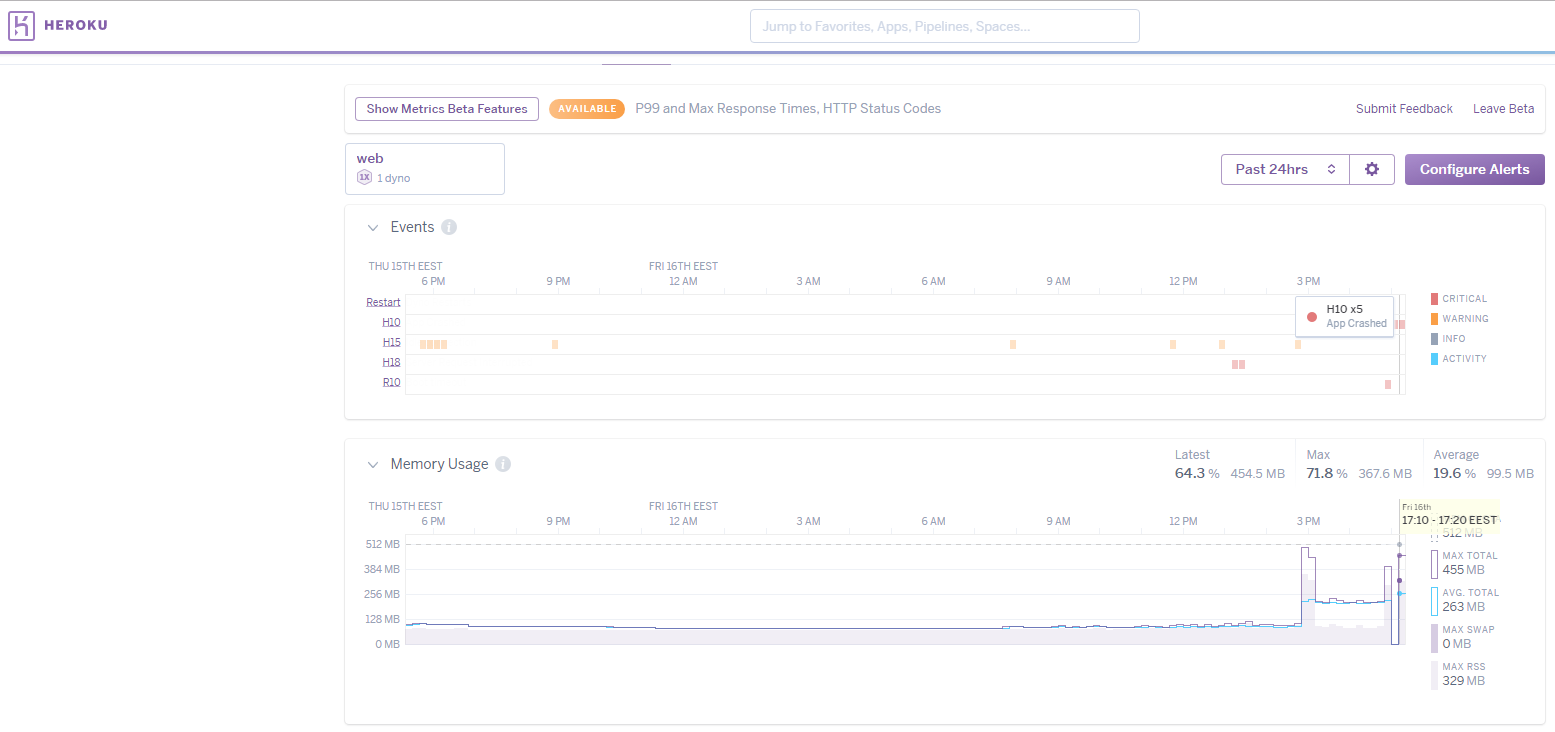
Task: Open the Restart event row link
Action: (383, 302)
